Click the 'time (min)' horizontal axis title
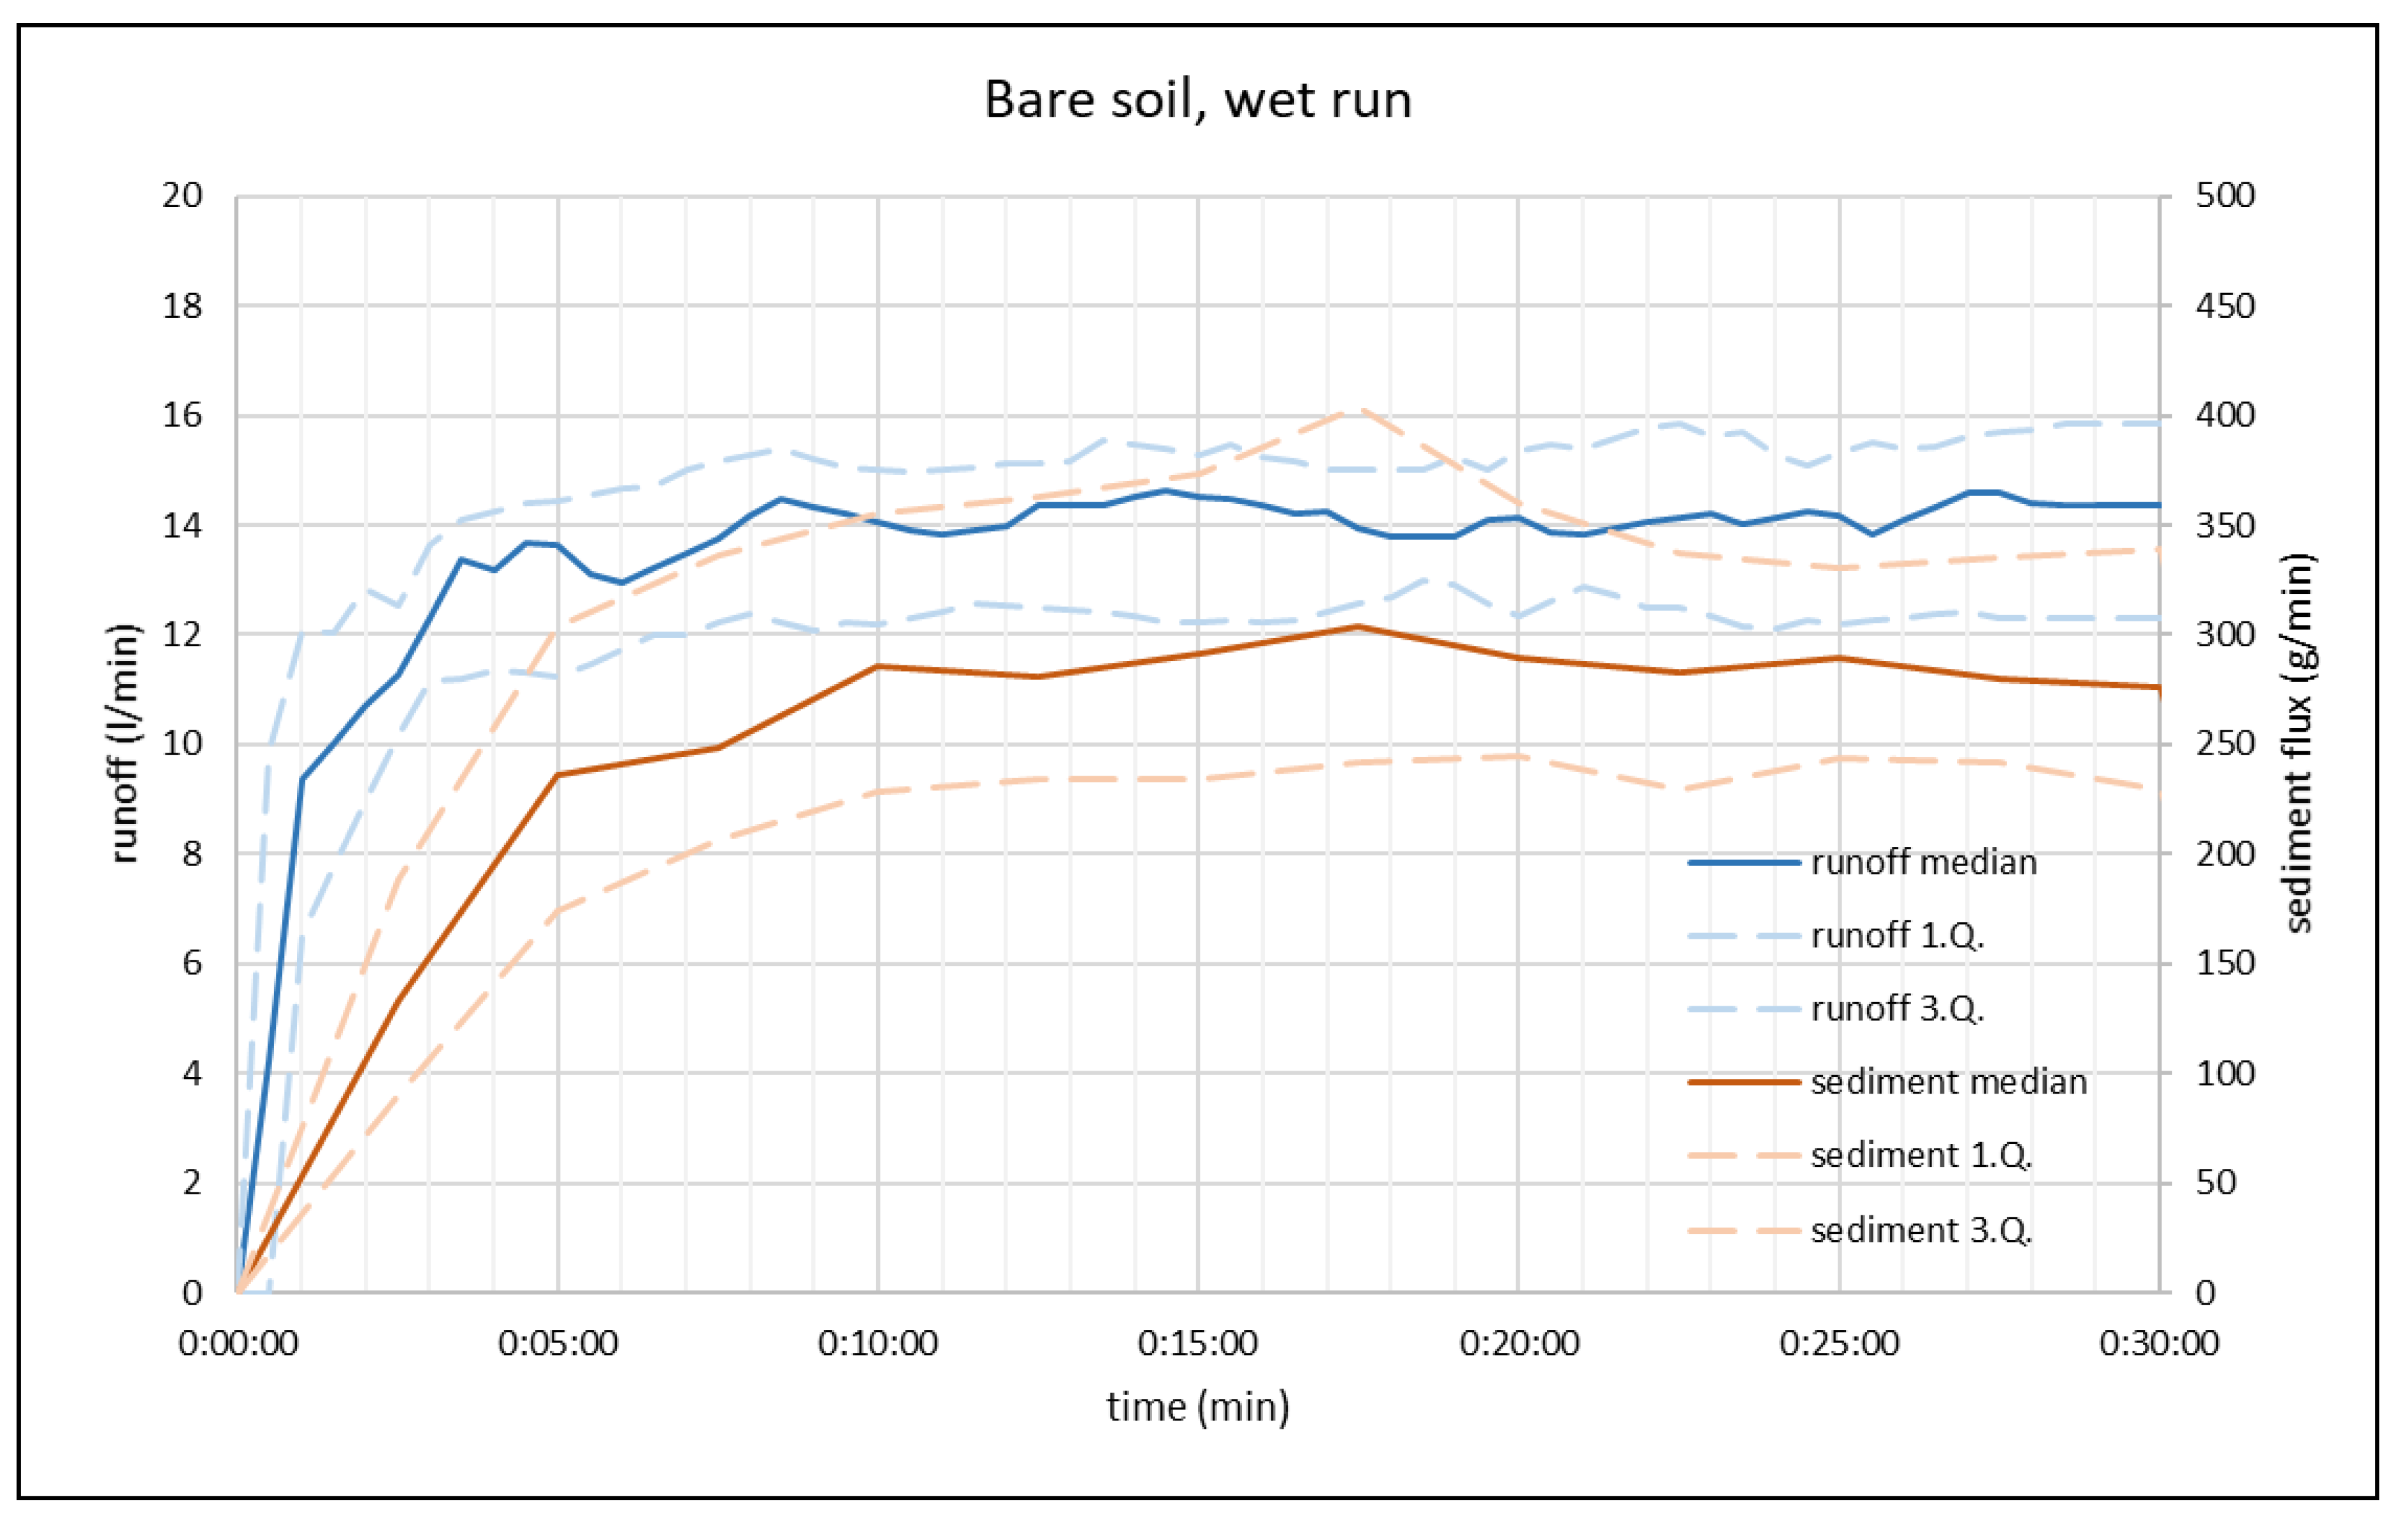Screen dimensions: 2408x1527 coord(1197,1407)
